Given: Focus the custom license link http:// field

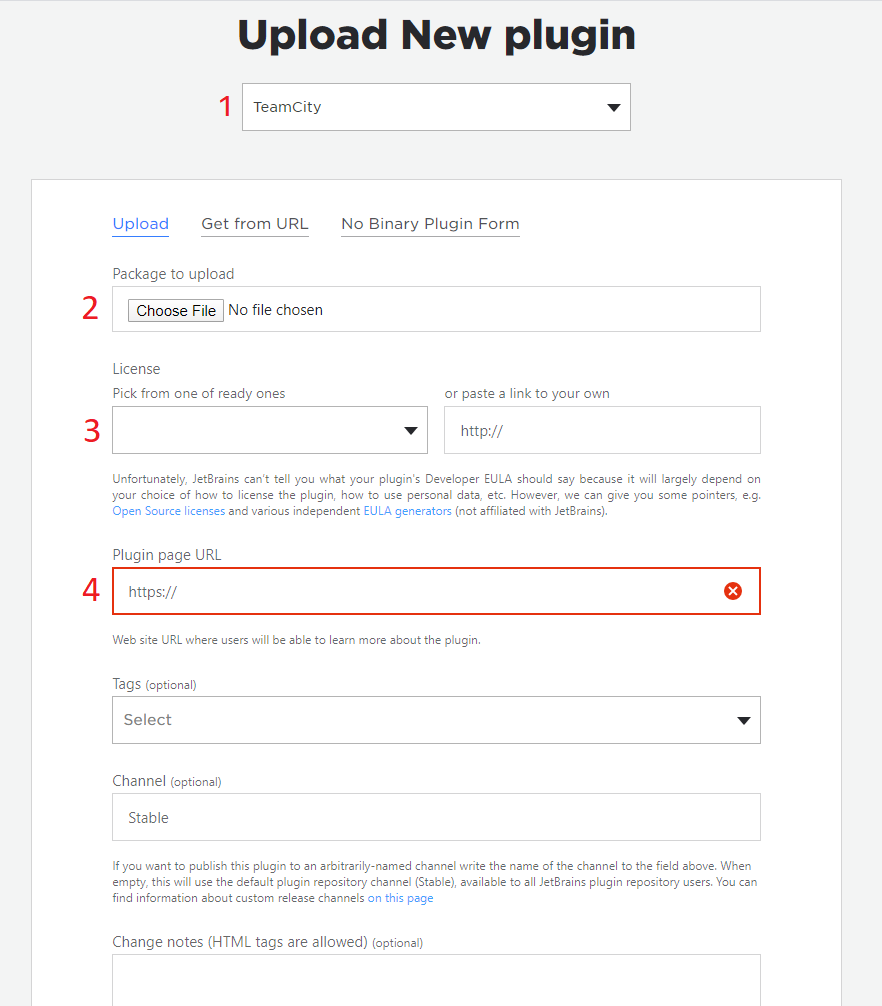Looking at the screenshot, I should [602, 430].
